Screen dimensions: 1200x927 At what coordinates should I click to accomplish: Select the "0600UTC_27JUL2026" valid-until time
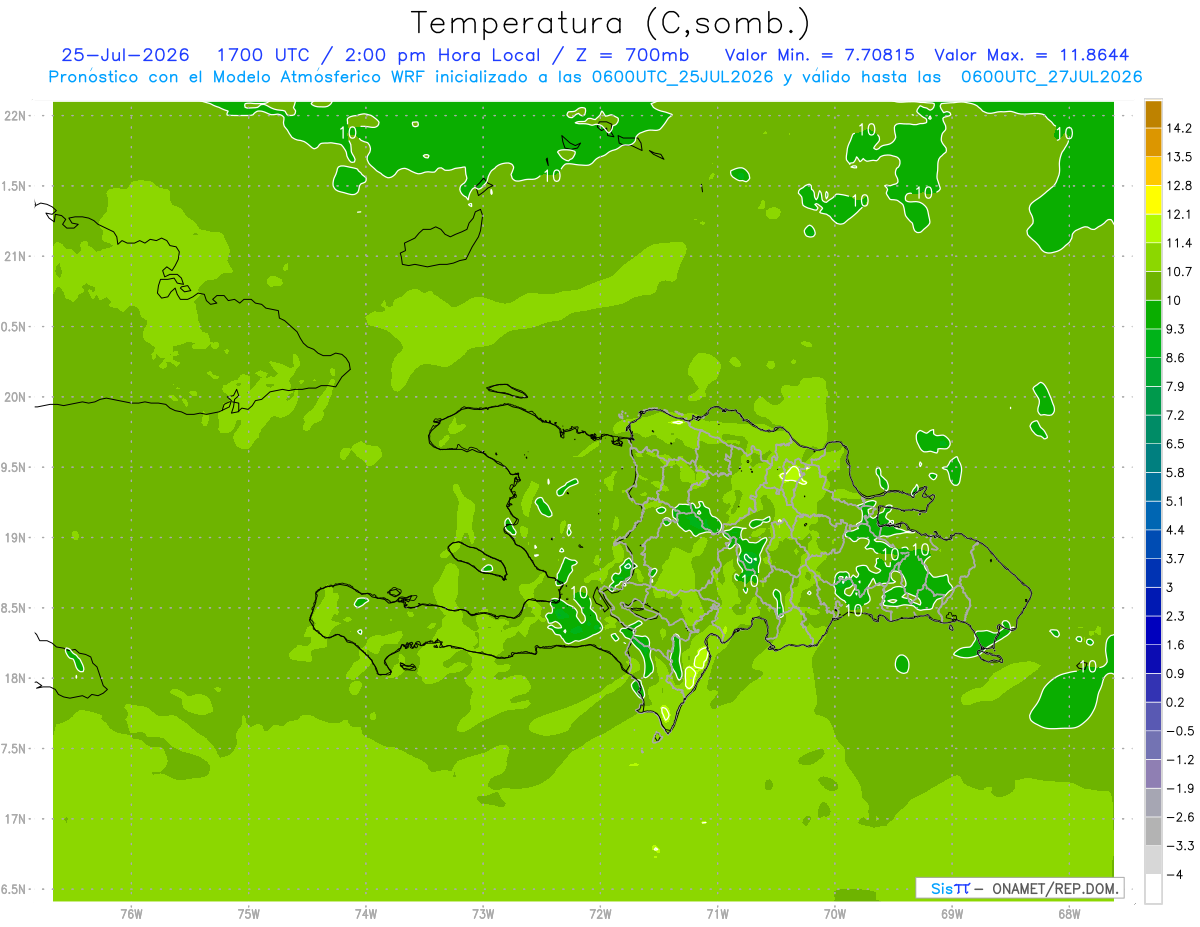click(1051, 76)
